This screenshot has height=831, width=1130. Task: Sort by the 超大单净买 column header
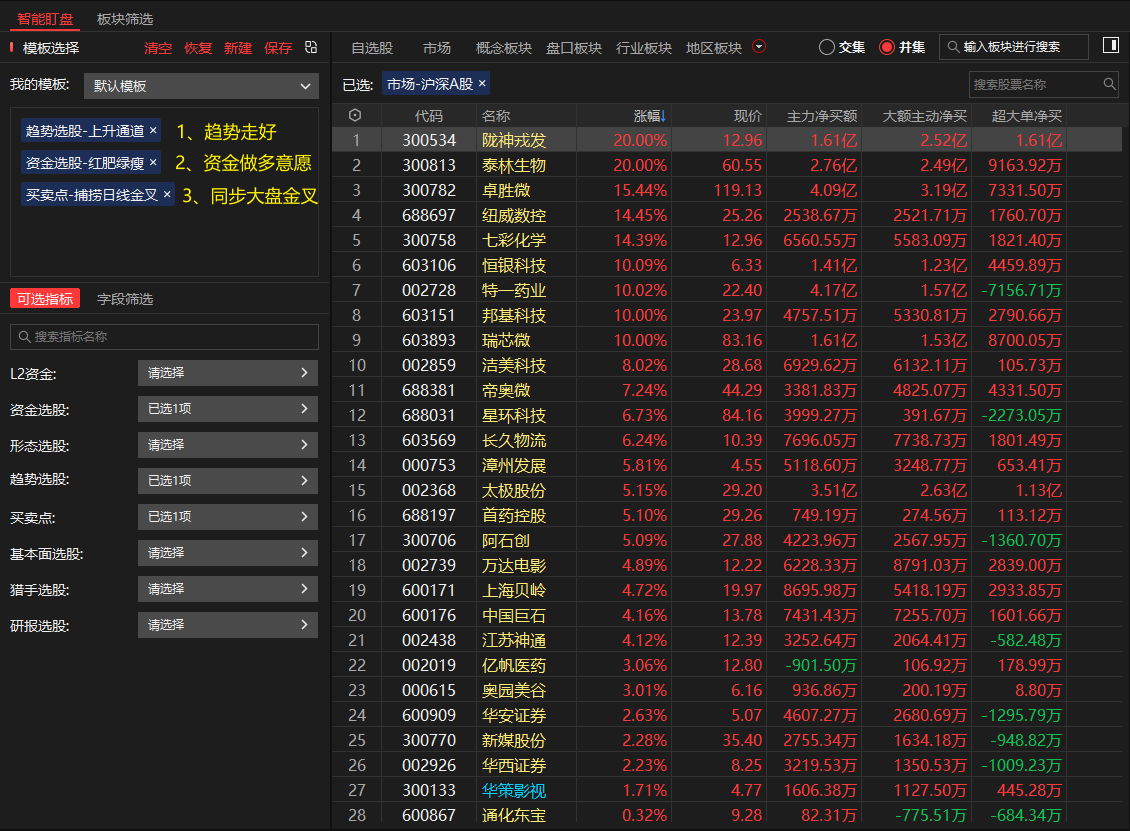coord(1026,116)
